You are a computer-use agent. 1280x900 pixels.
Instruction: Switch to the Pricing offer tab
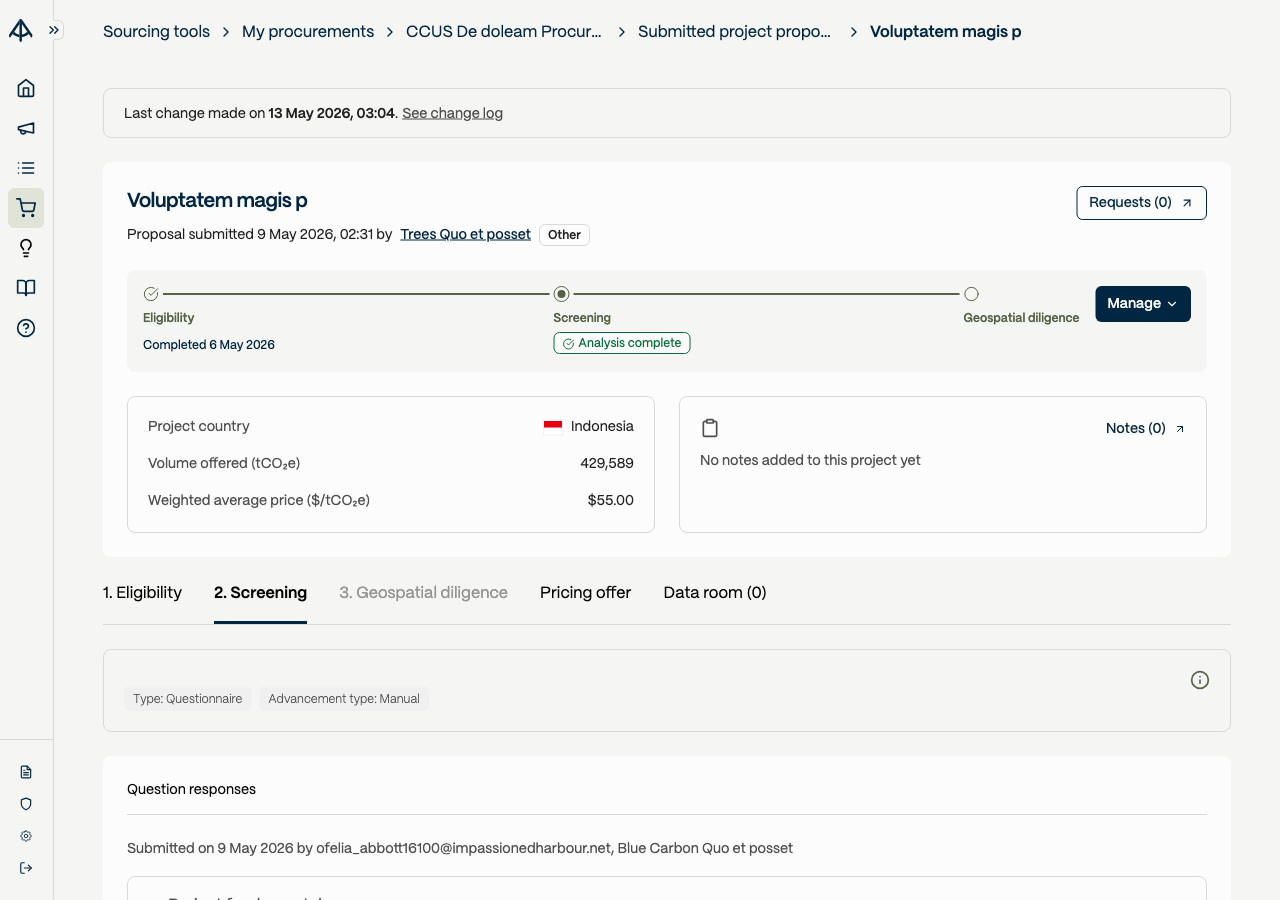pyautogui.click(x=585, y=593)
